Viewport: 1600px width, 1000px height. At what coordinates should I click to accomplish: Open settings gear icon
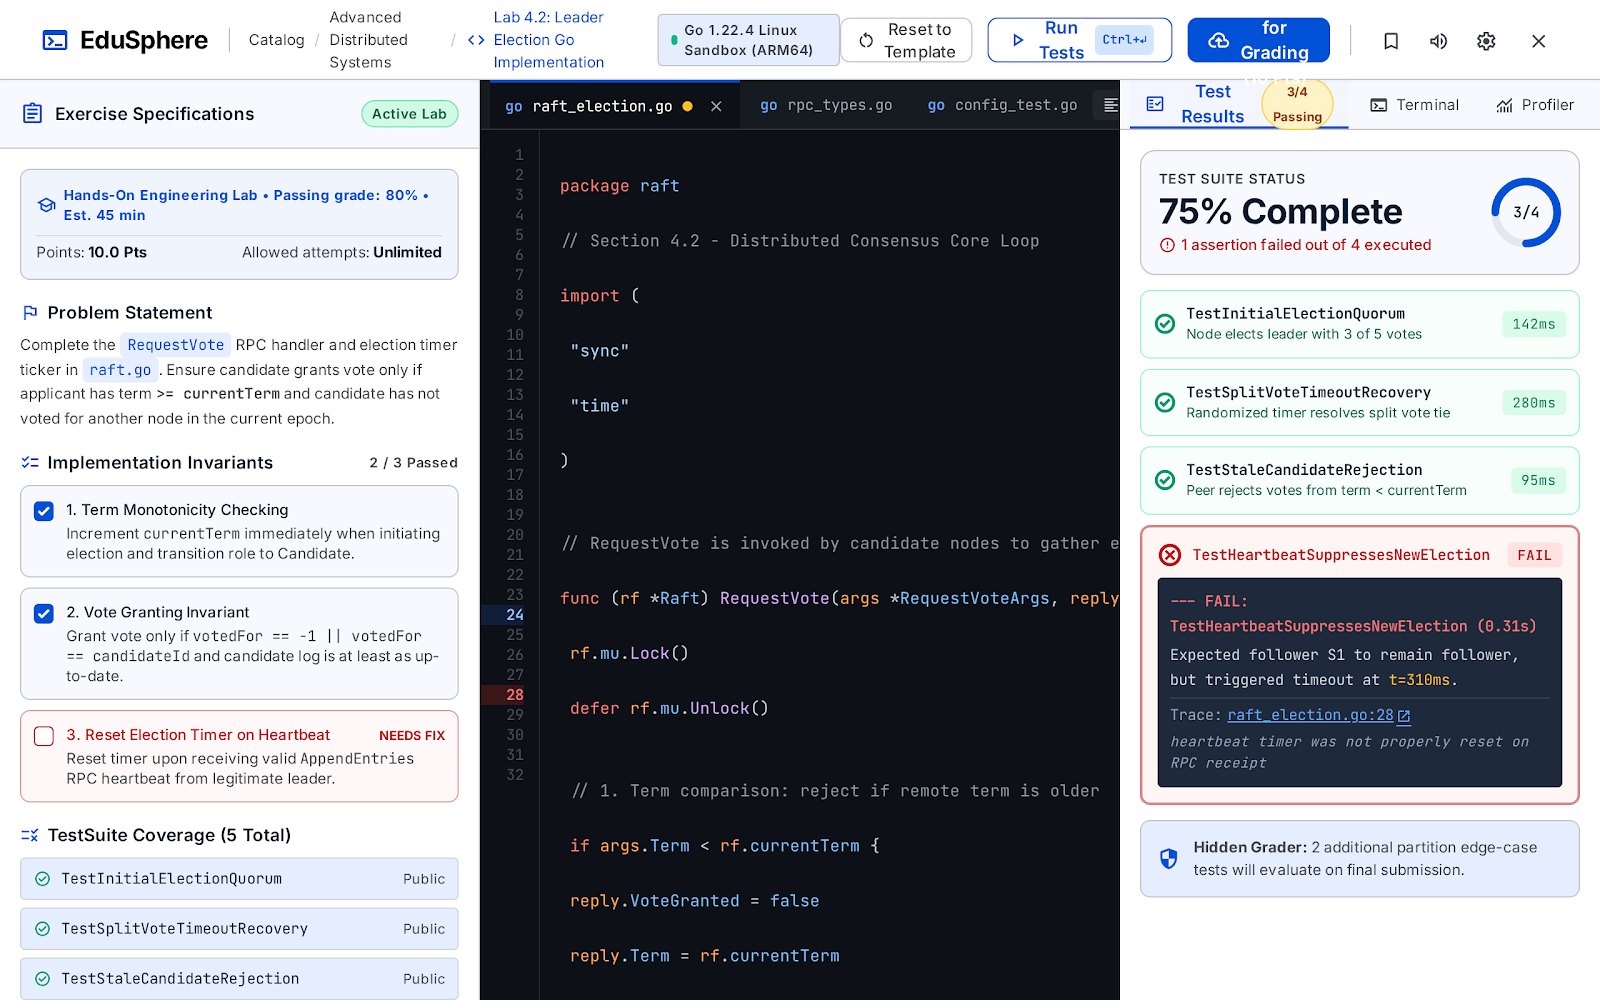click(x=1486, y=41)
